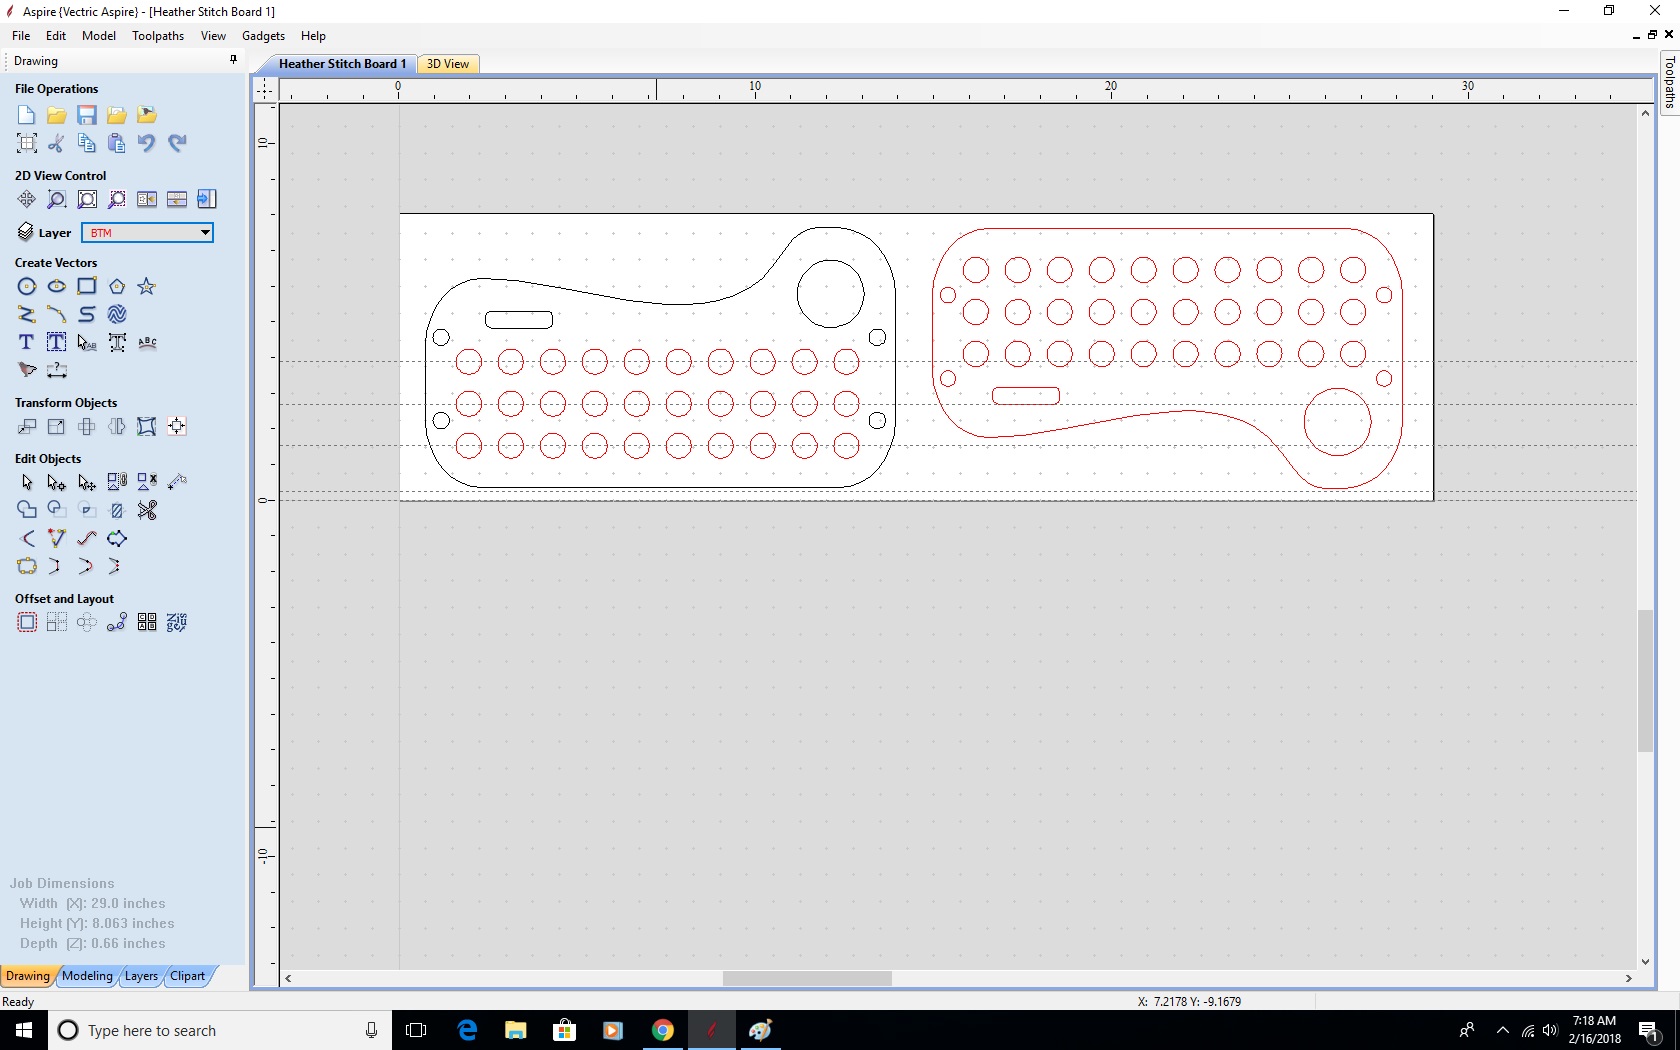Cut selected objects with scissors icon

pos(57,143)
